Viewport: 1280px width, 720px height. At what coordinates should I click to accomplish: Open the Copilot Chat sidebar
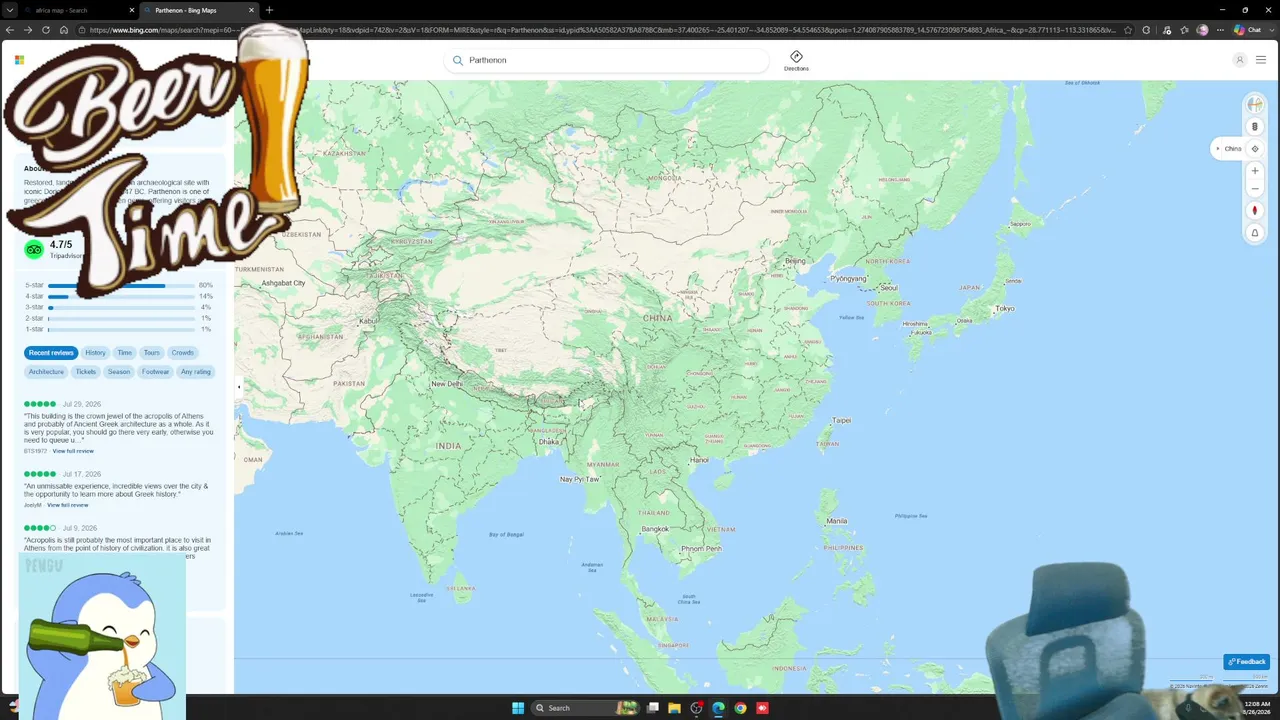pyautogui.click(x=1248, y=30)
